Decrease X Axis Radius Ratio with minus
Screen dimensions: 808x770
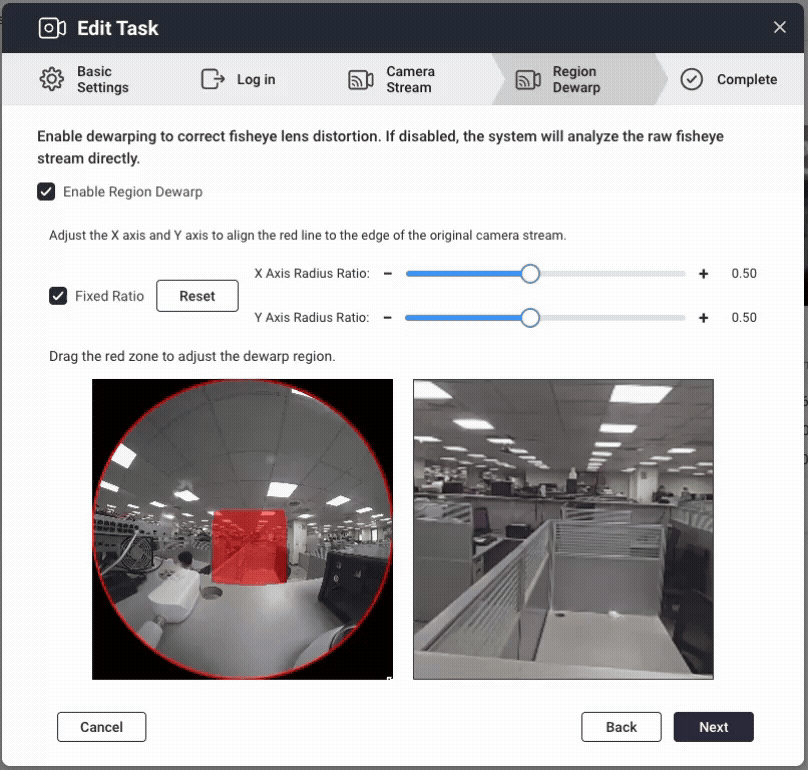(388, 274)
